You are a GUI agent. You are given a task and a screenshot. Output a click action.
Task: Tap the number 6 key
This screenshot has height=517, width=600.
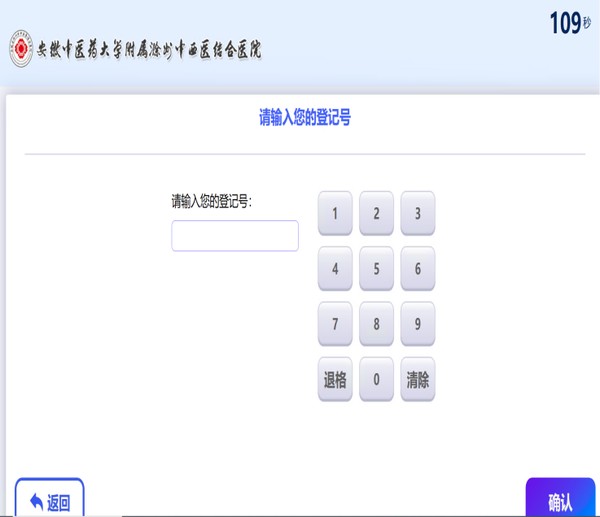coord(417,268)
